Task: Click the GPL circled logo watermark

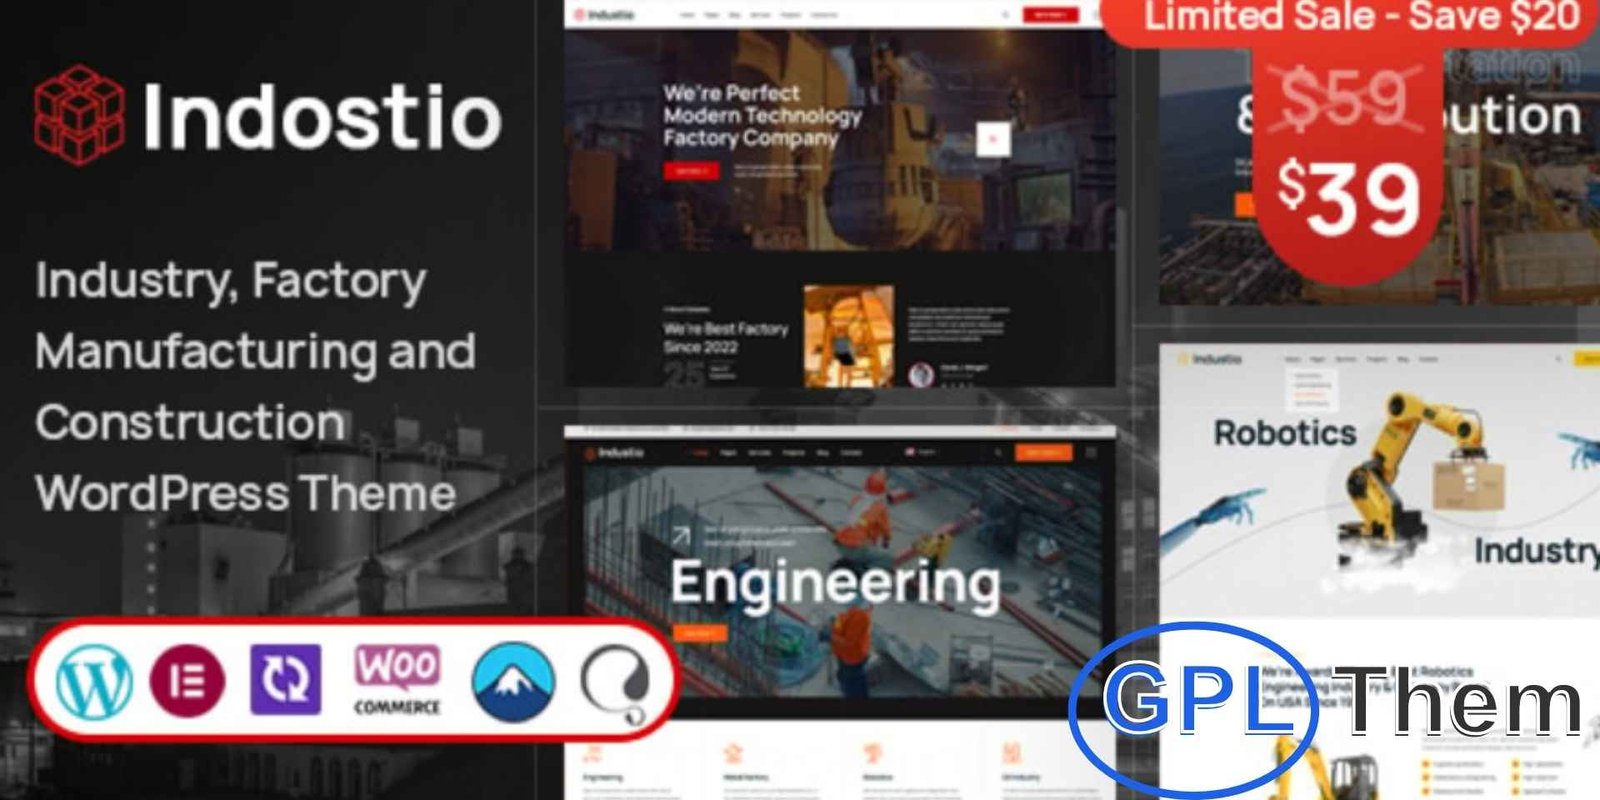Action: pyautogui.click(x=1190, y=702)
